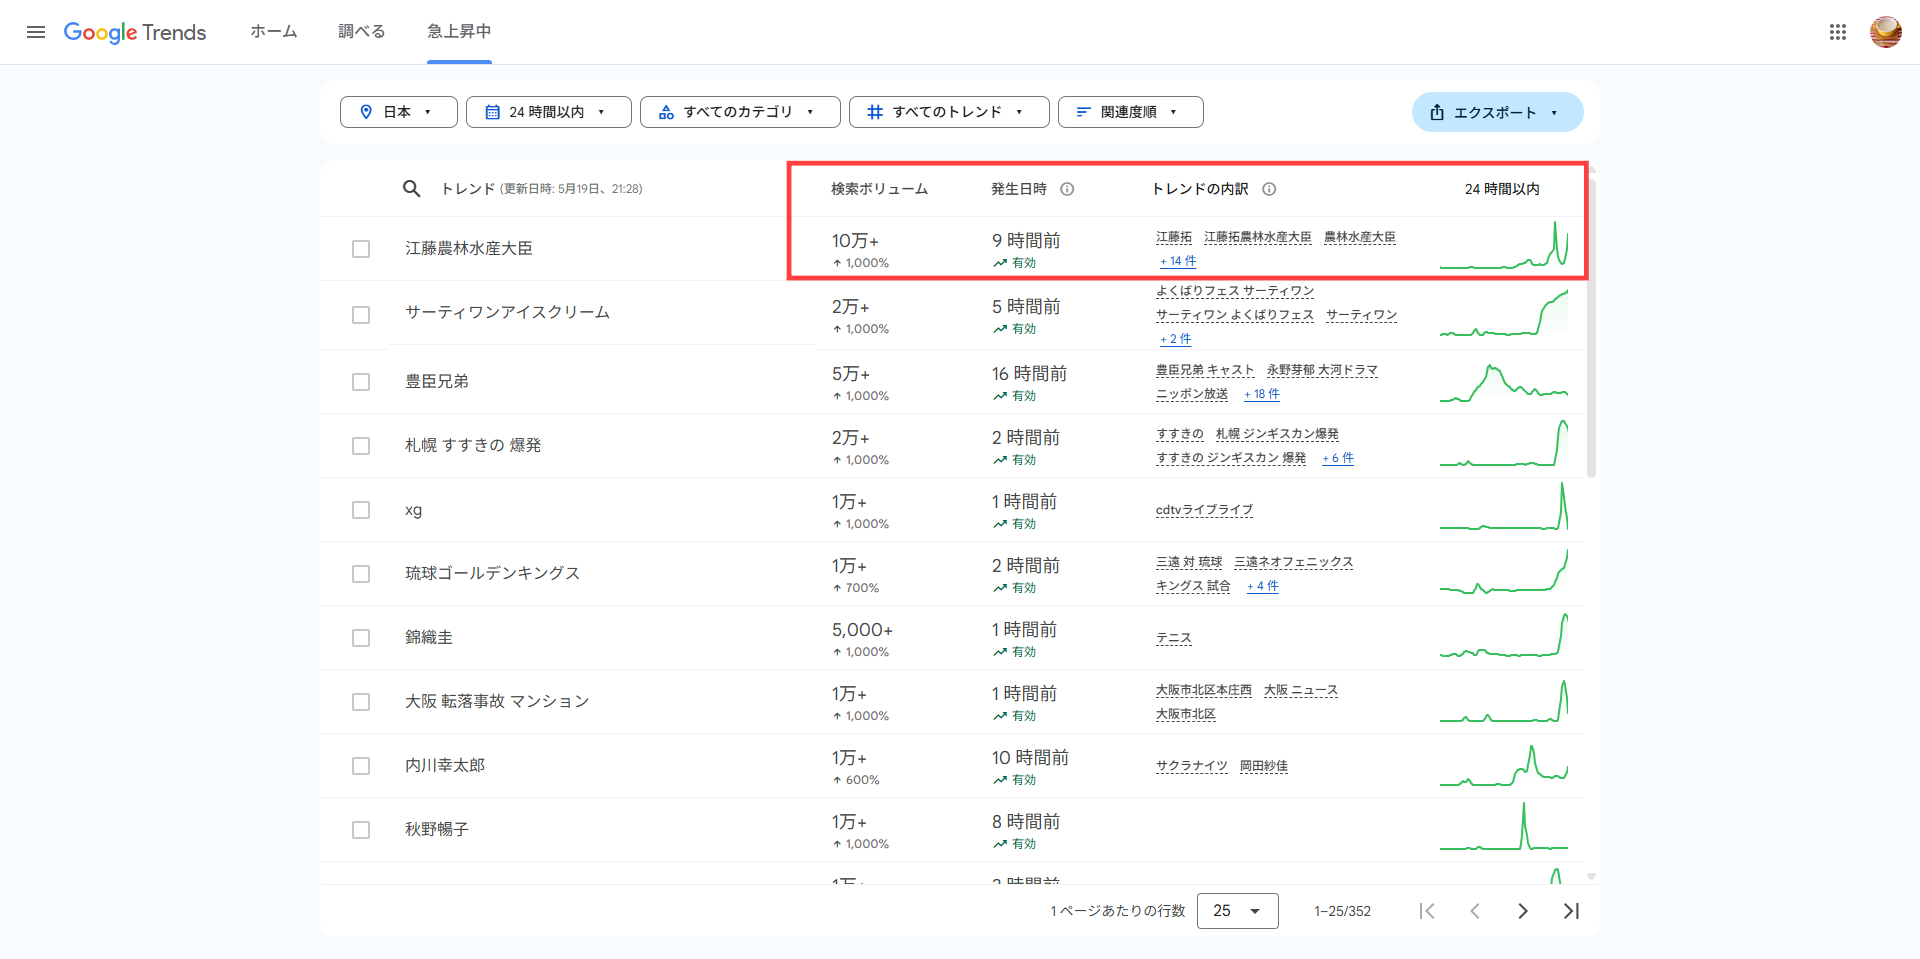The height and width of the screenshot is (959, 1920).
Task: Expand the + 6 件 breakdown link
Action: [1338, 458]
